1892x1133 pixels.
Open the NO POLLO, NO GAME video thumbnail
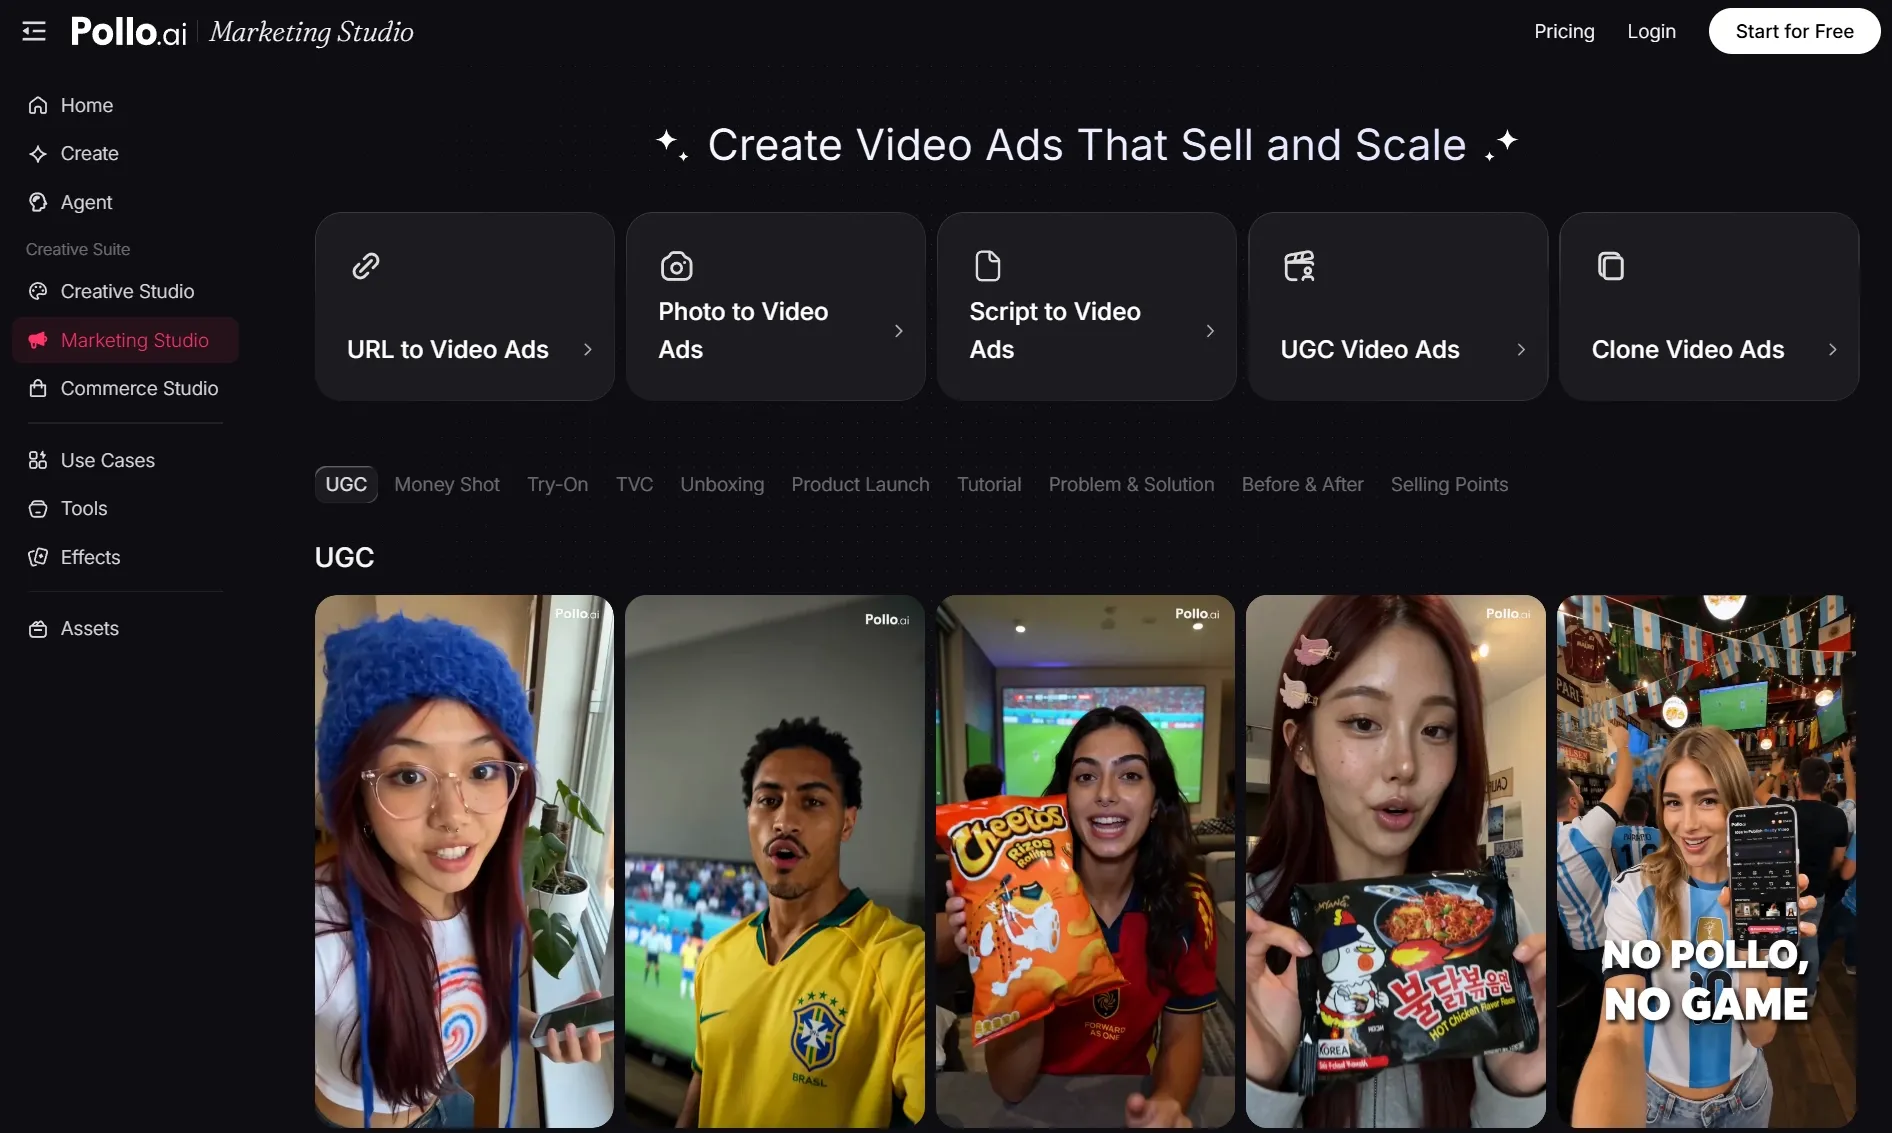[x=1706, y=862]
